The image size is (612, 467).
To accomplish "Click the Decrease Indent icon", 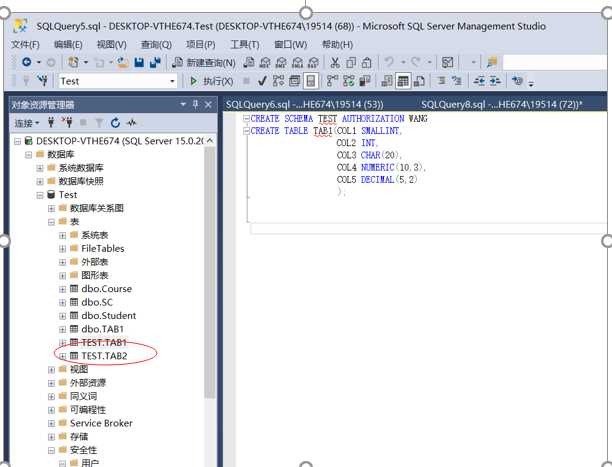I will [x=479, y=81].
